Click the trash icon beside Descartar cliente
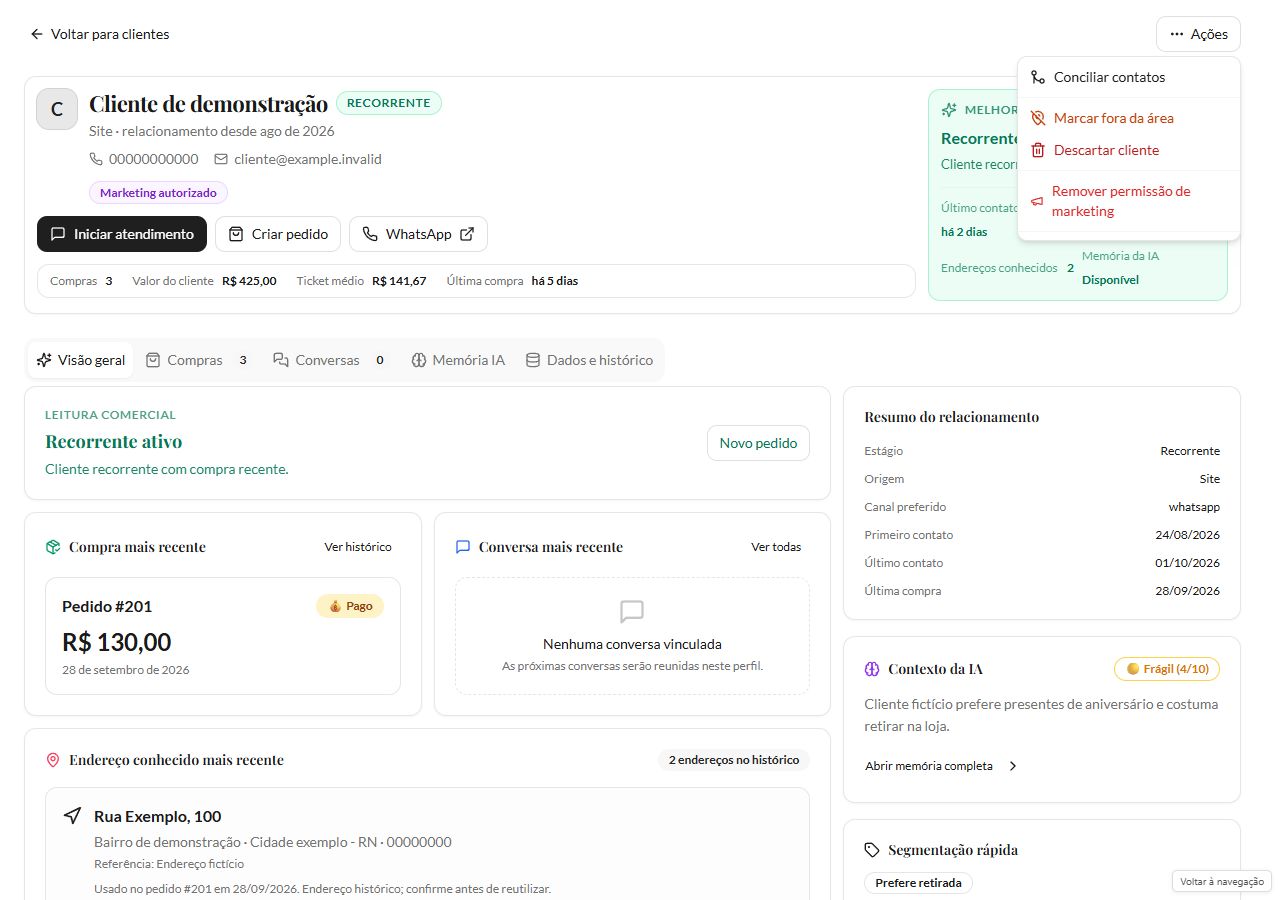Screen dimensions: 1280x900 (x=1038, y=150)
